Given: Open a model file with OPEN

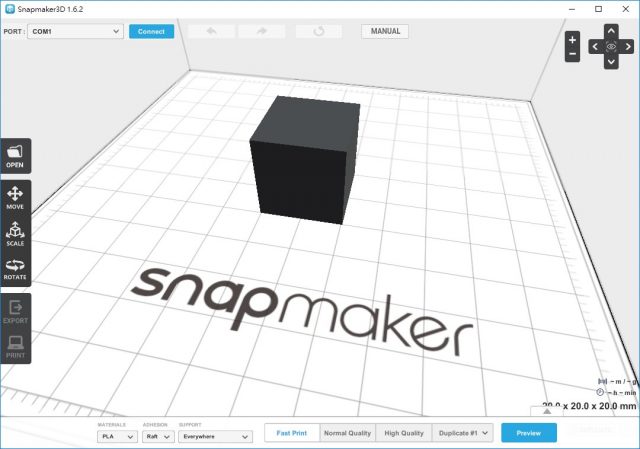Looking at the screenshot, I should click(15, 156).
